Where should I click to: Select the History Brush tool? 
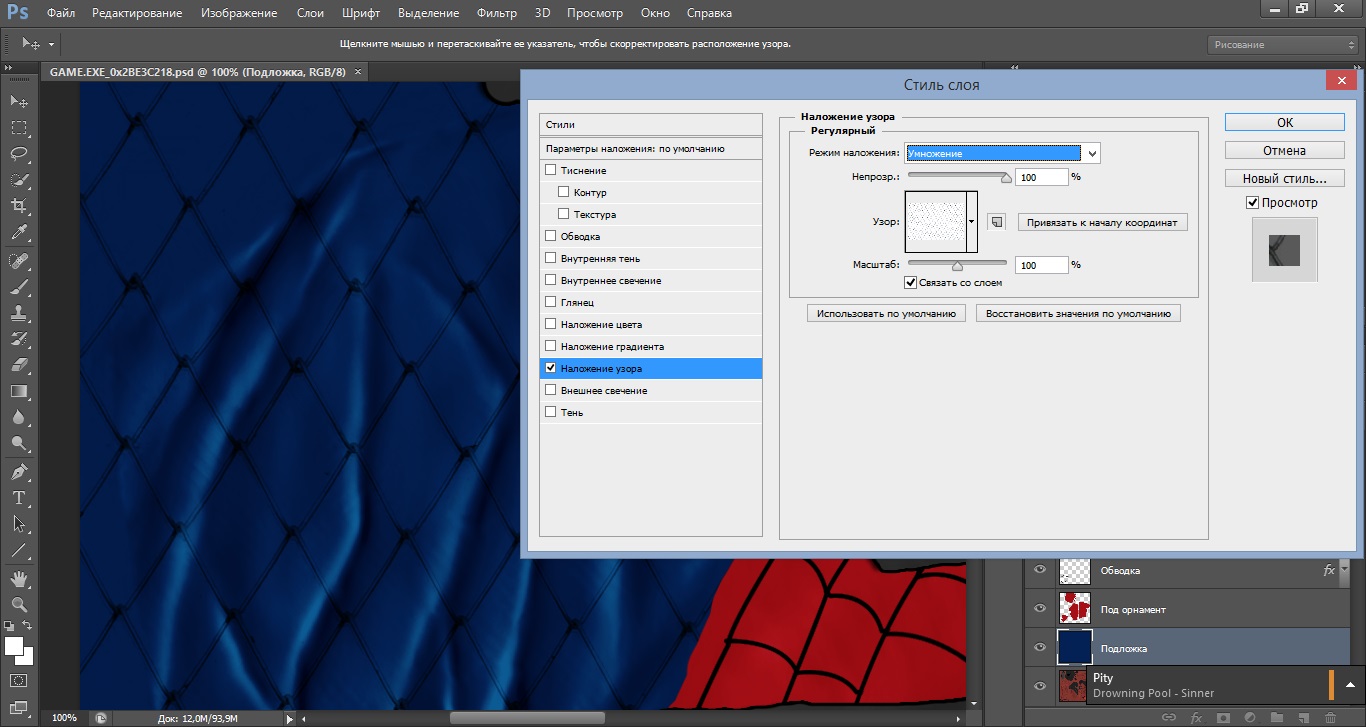pyautogui.click(x=19, y=339)
